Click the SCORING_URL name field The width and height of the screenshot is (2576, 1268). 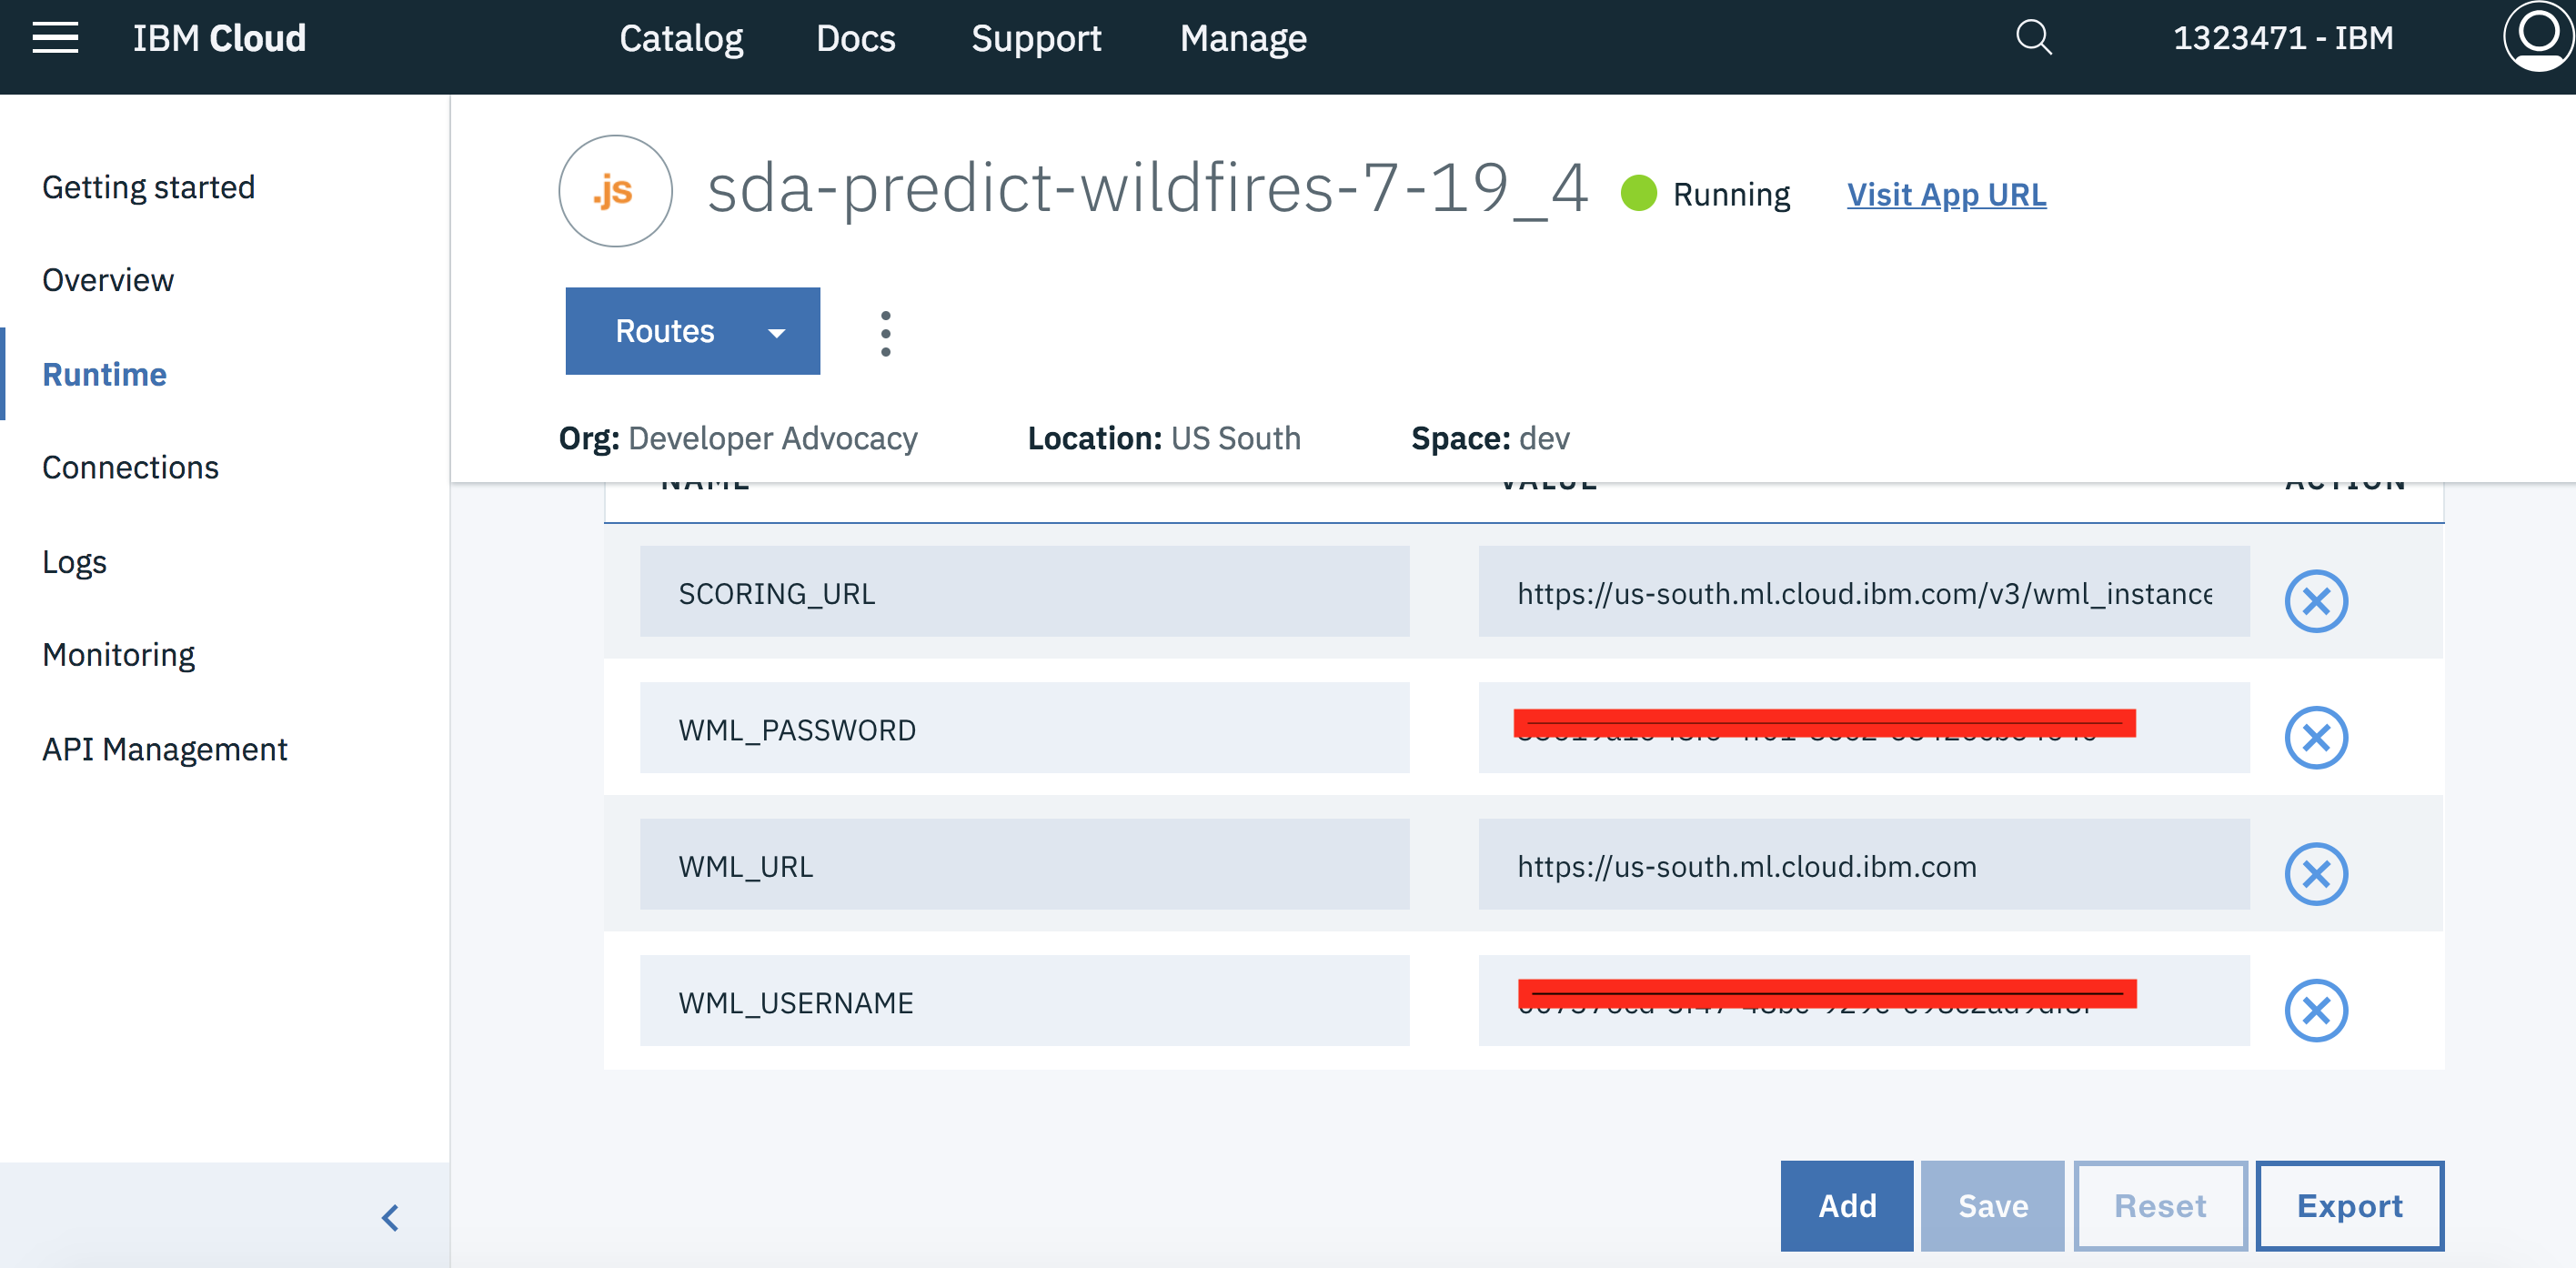coord(1024,592)
